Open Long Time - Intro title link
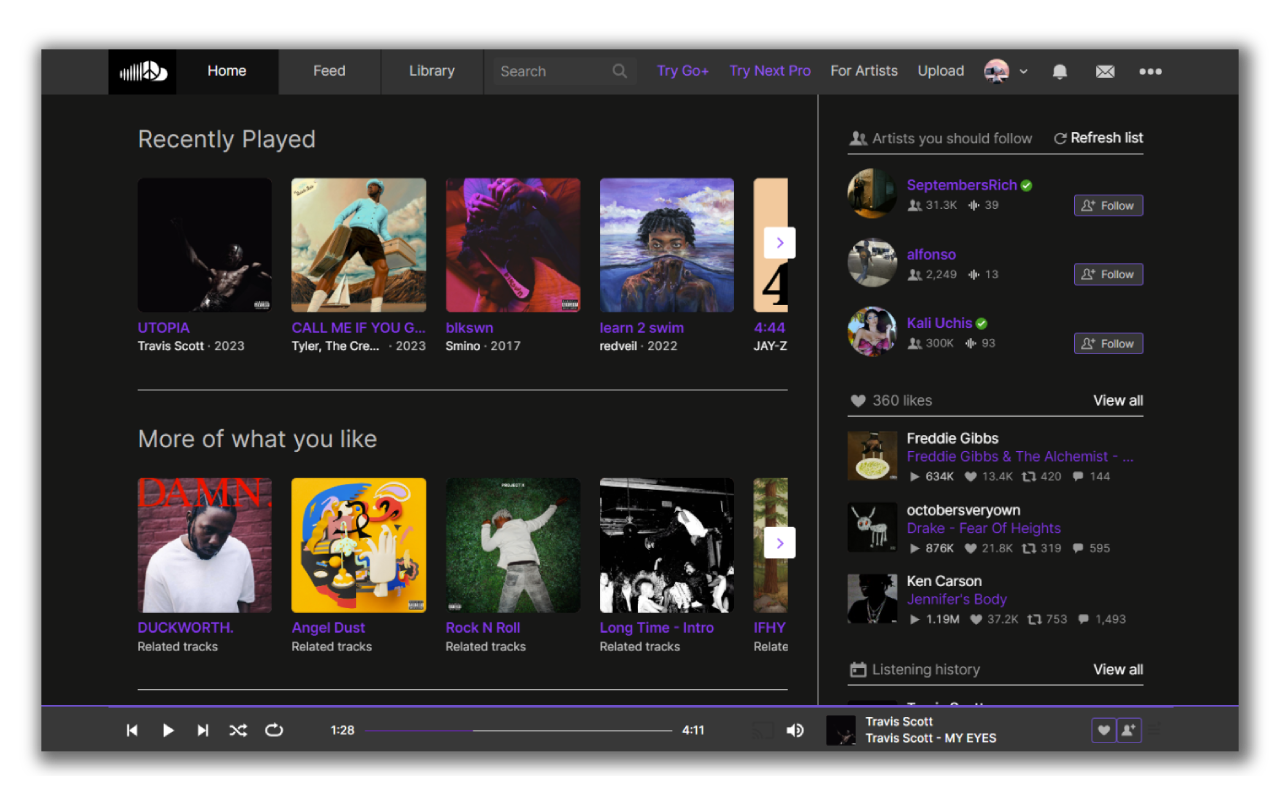1280x800 pixels. coord(657,627)
